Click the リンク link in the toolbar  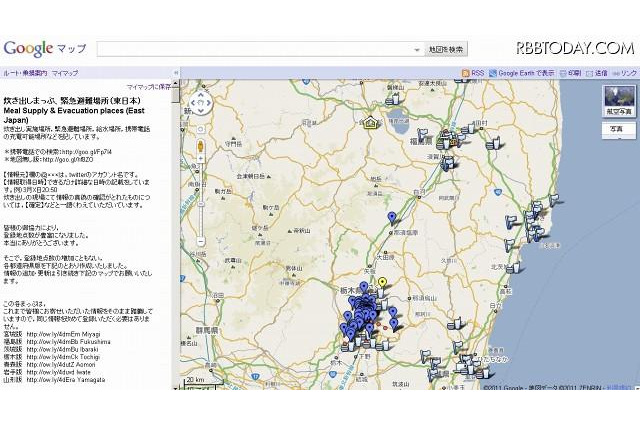tap(629, 73)
